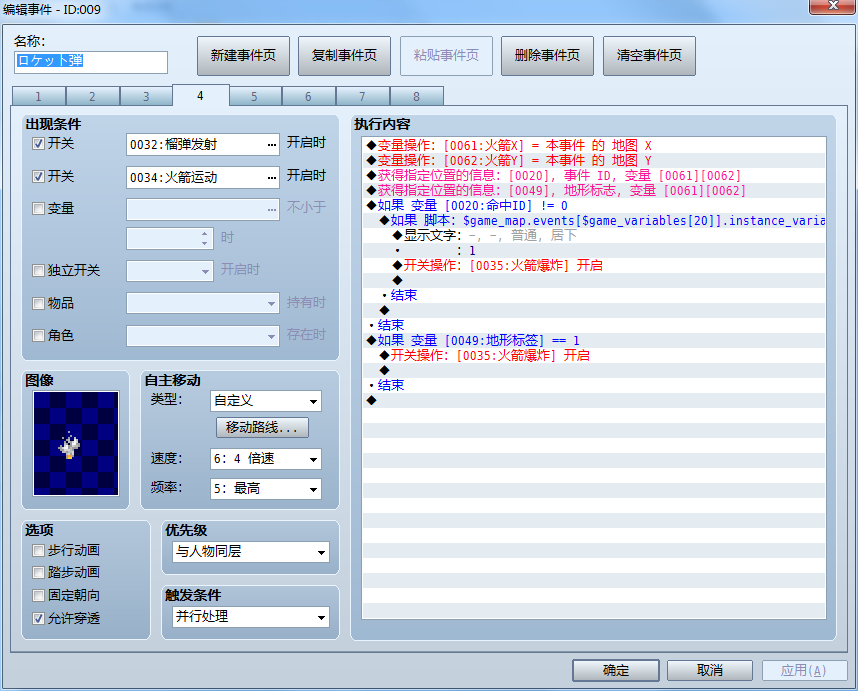858x691 pixels.
Task: Check the 踏步动画 option
Action: tap(38, 572)
